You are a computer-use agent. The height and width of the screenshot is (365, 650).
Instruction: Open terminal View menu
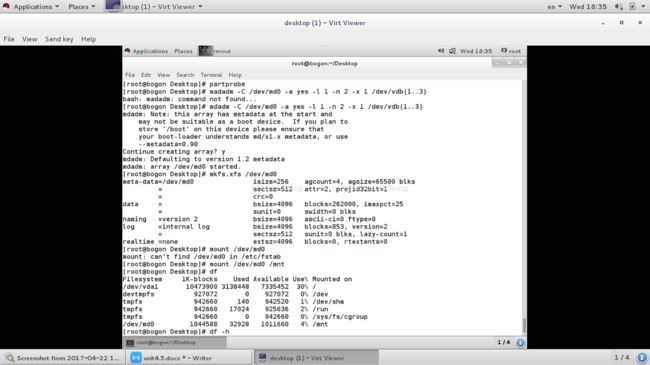click(163, 75)
